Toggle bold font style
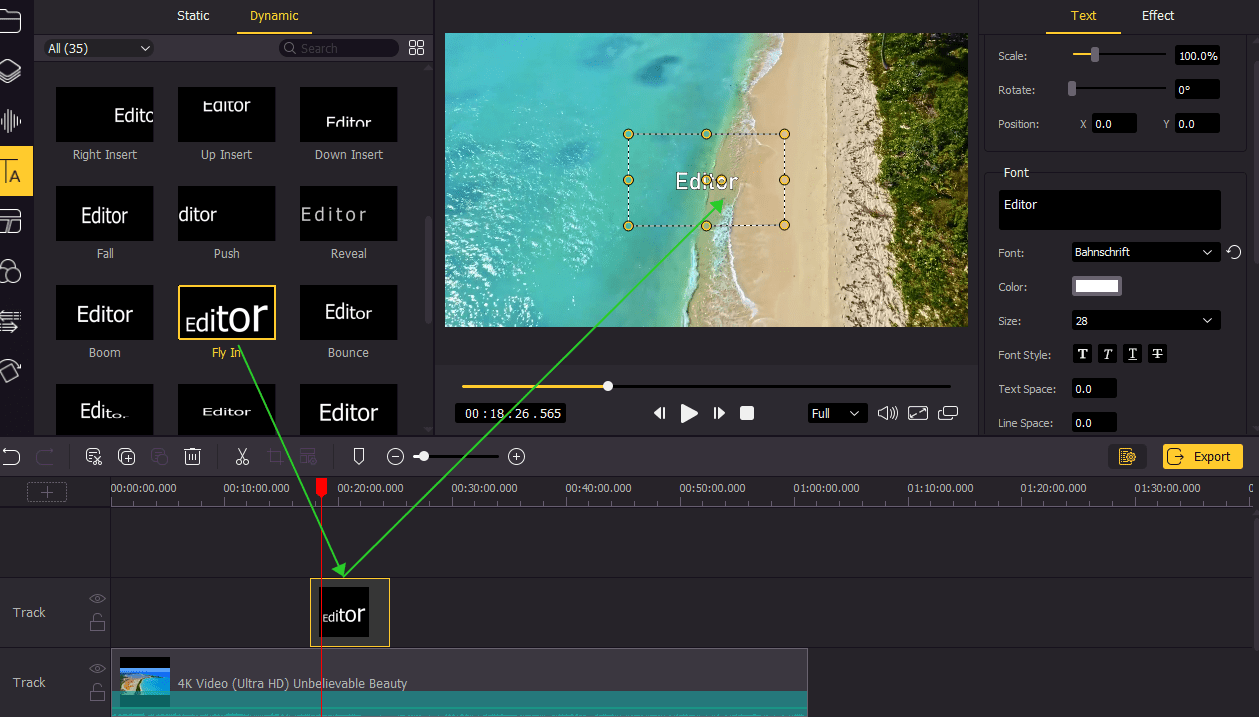Screen dimensions: 1259x717 click(x=1082, y=354)
